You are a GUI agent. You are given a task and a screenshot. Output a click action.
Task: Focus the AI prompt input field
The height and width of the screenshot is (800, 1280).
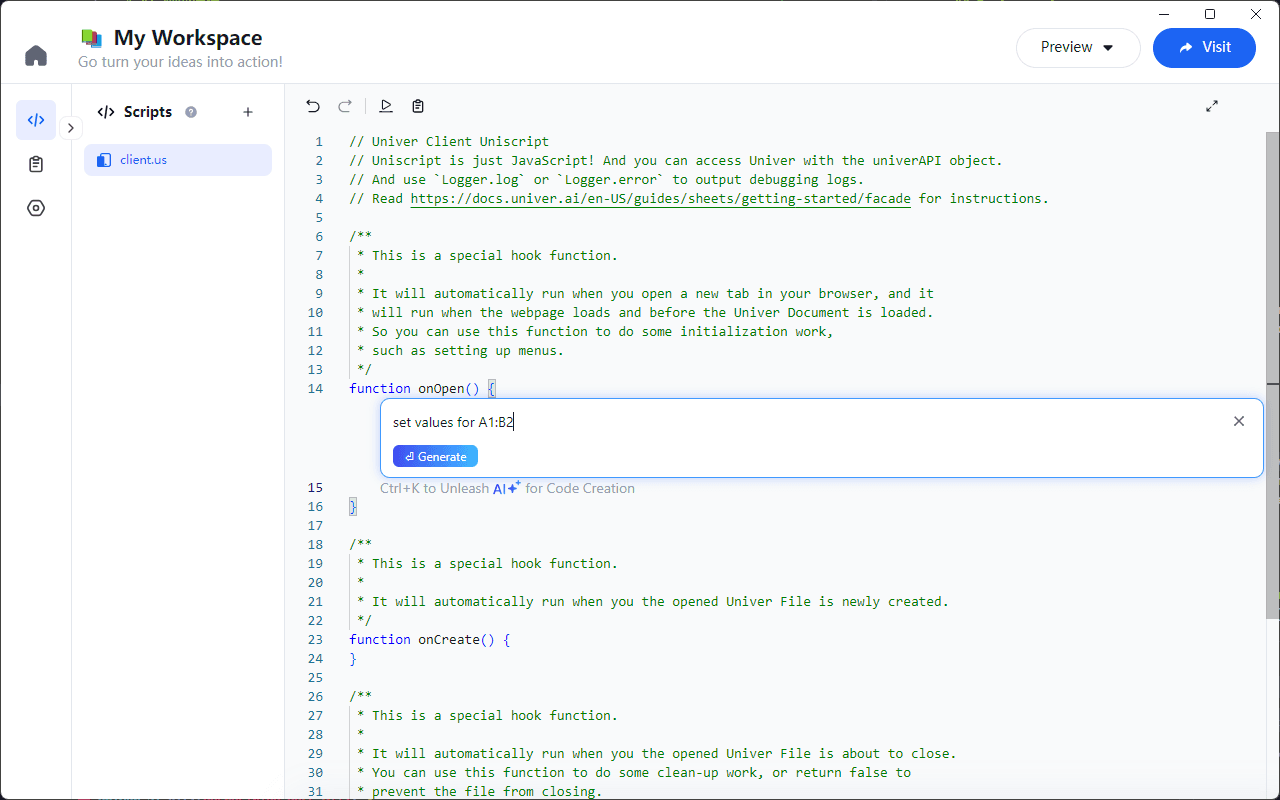[805, 422]
